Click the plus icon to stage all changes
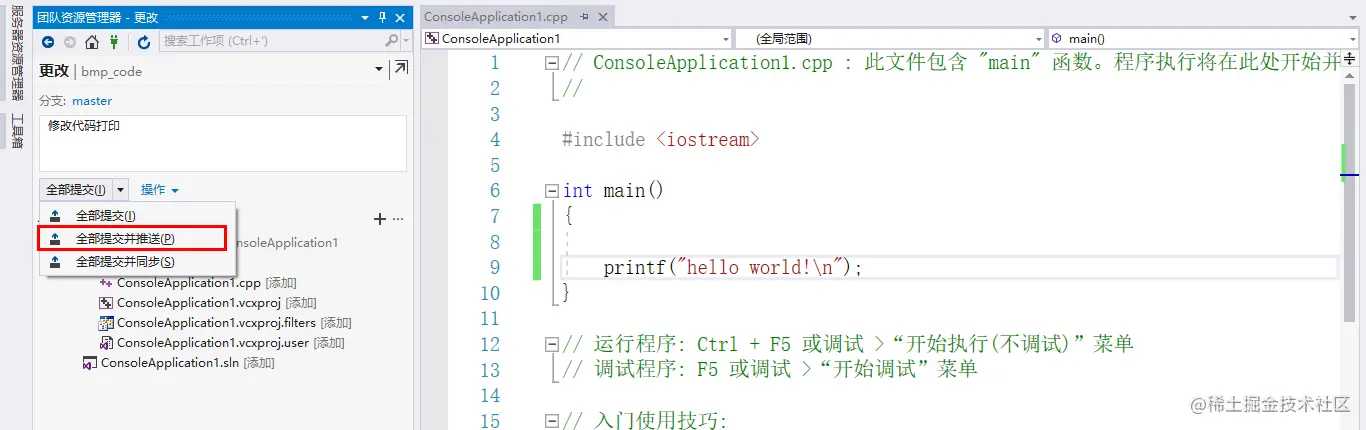 pyautogui.click(x=379, y=218)
